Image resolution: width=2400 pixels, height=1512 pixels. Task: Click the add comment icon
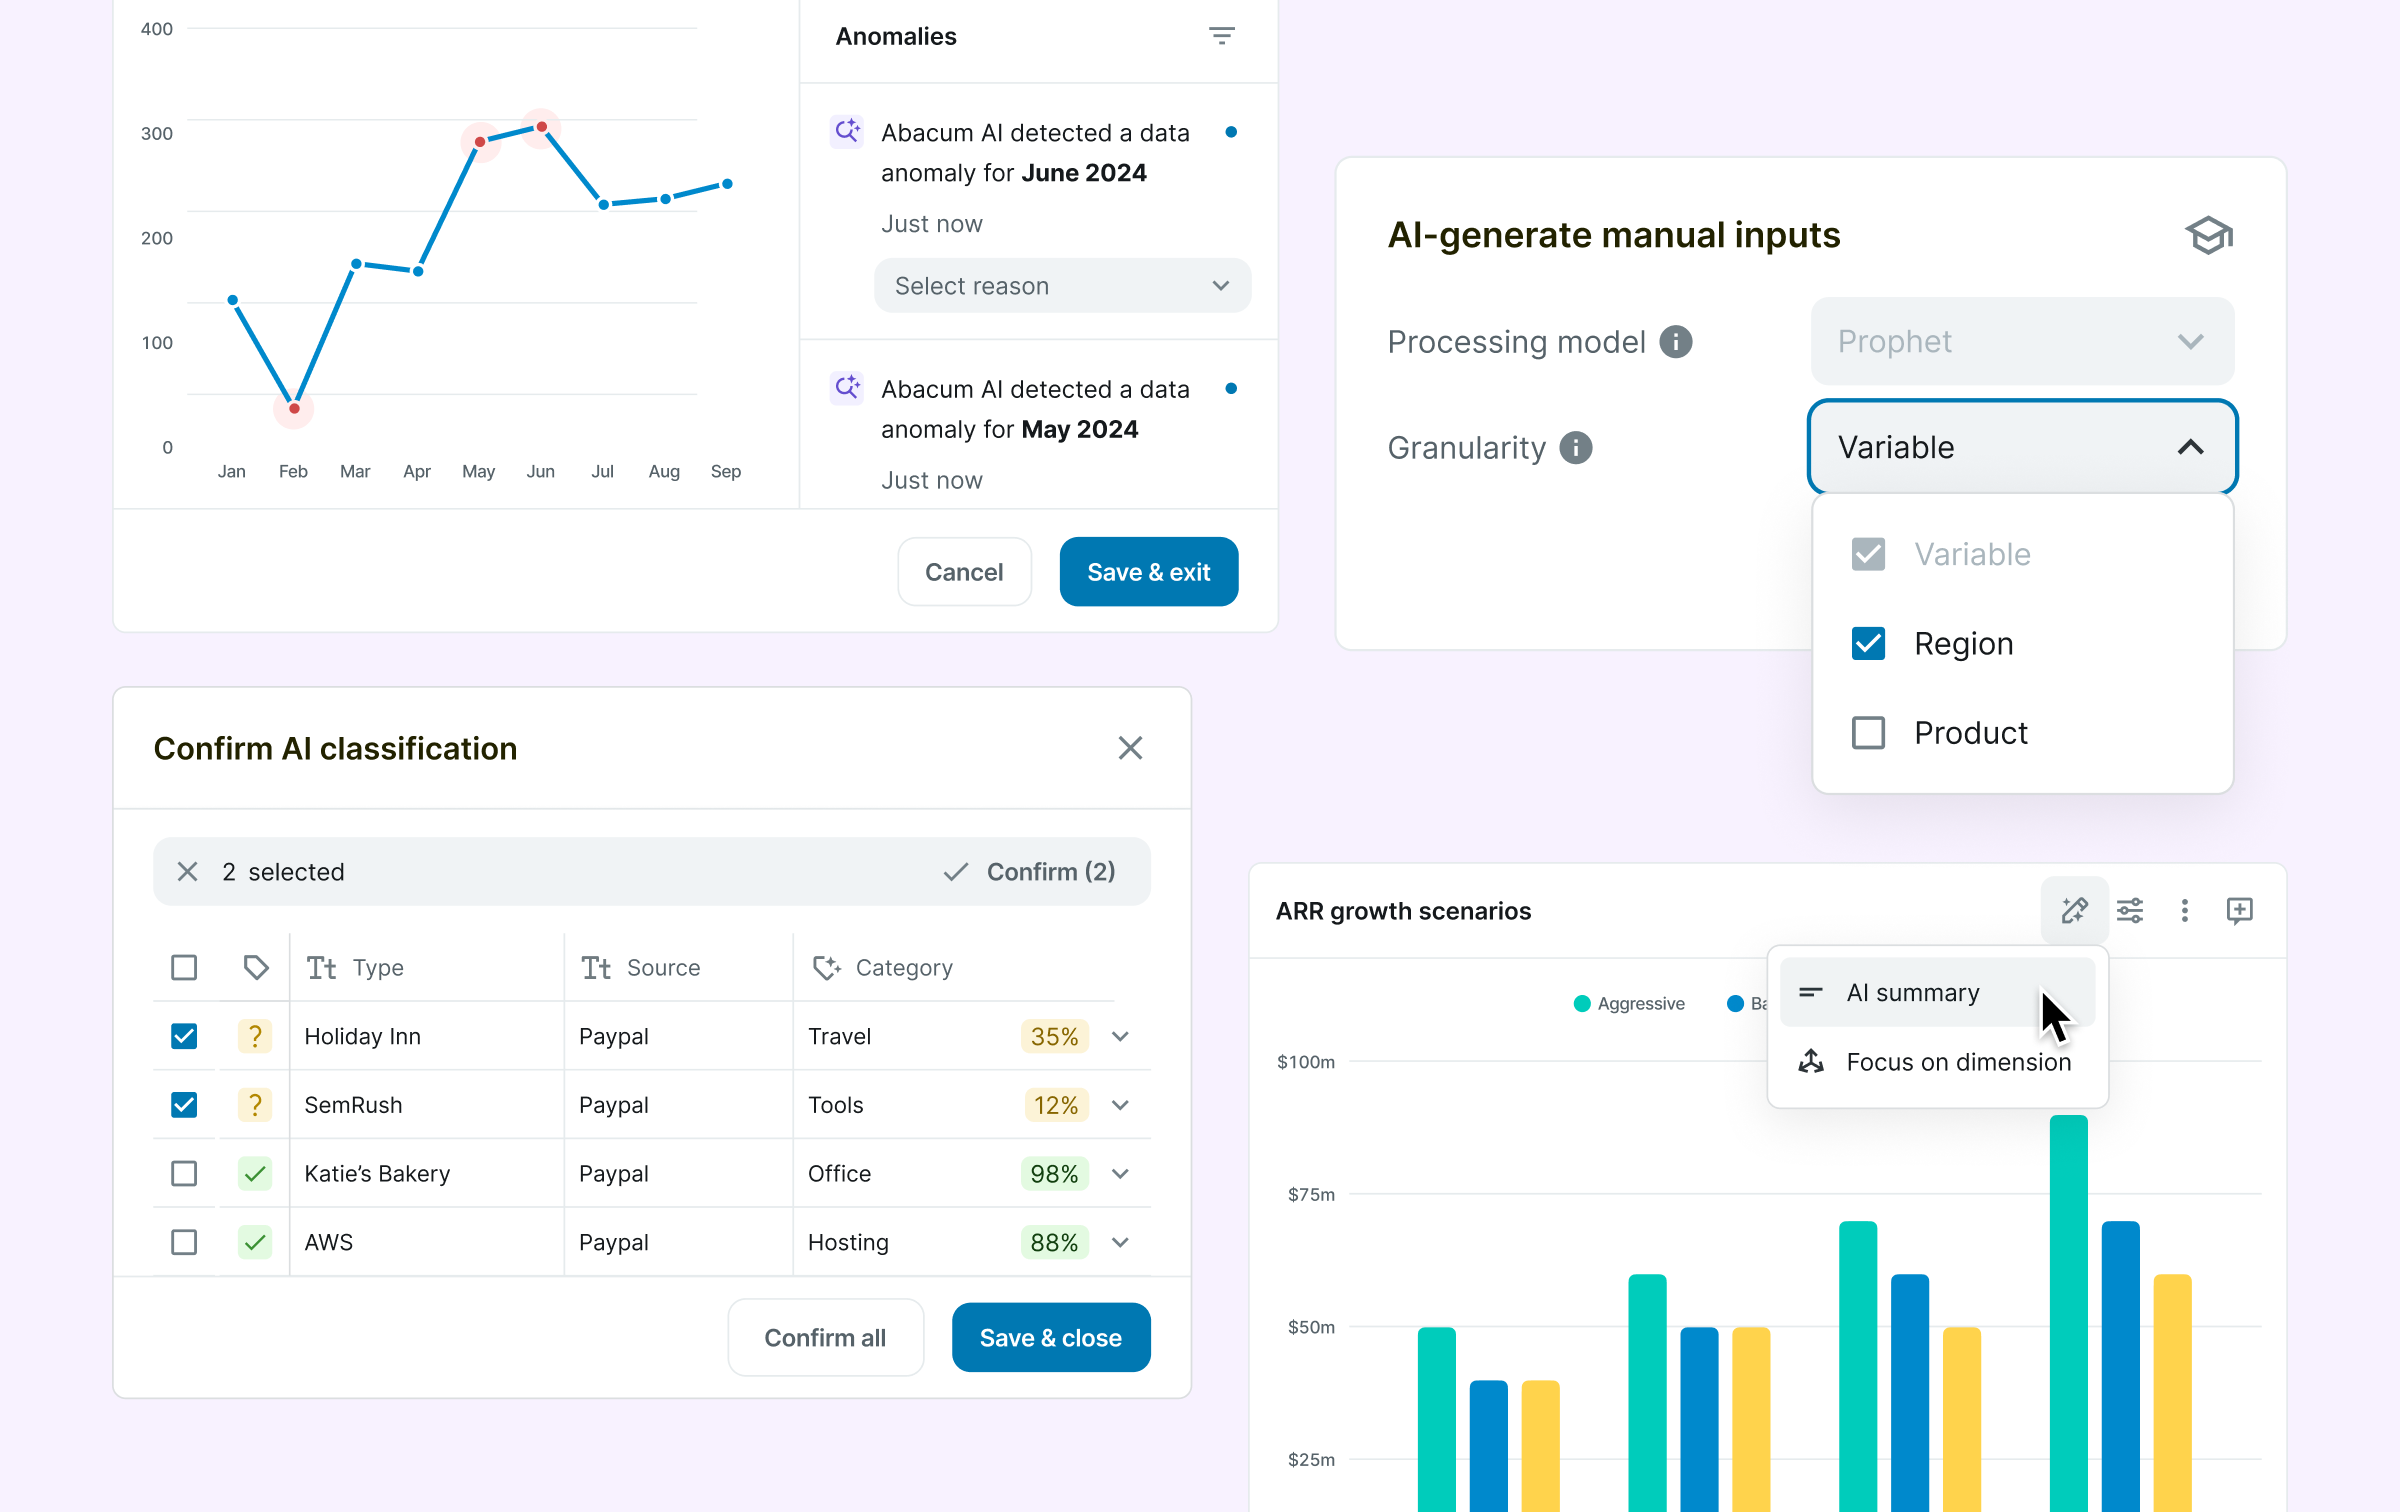(2240, 910)
